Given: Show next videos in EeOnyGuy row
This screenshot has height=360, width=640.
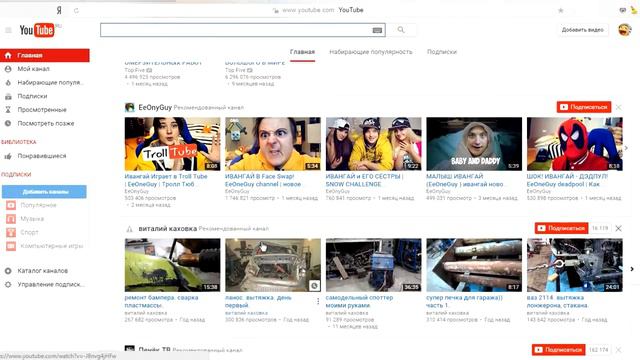Looking at the screenshot, I should 627,148.
